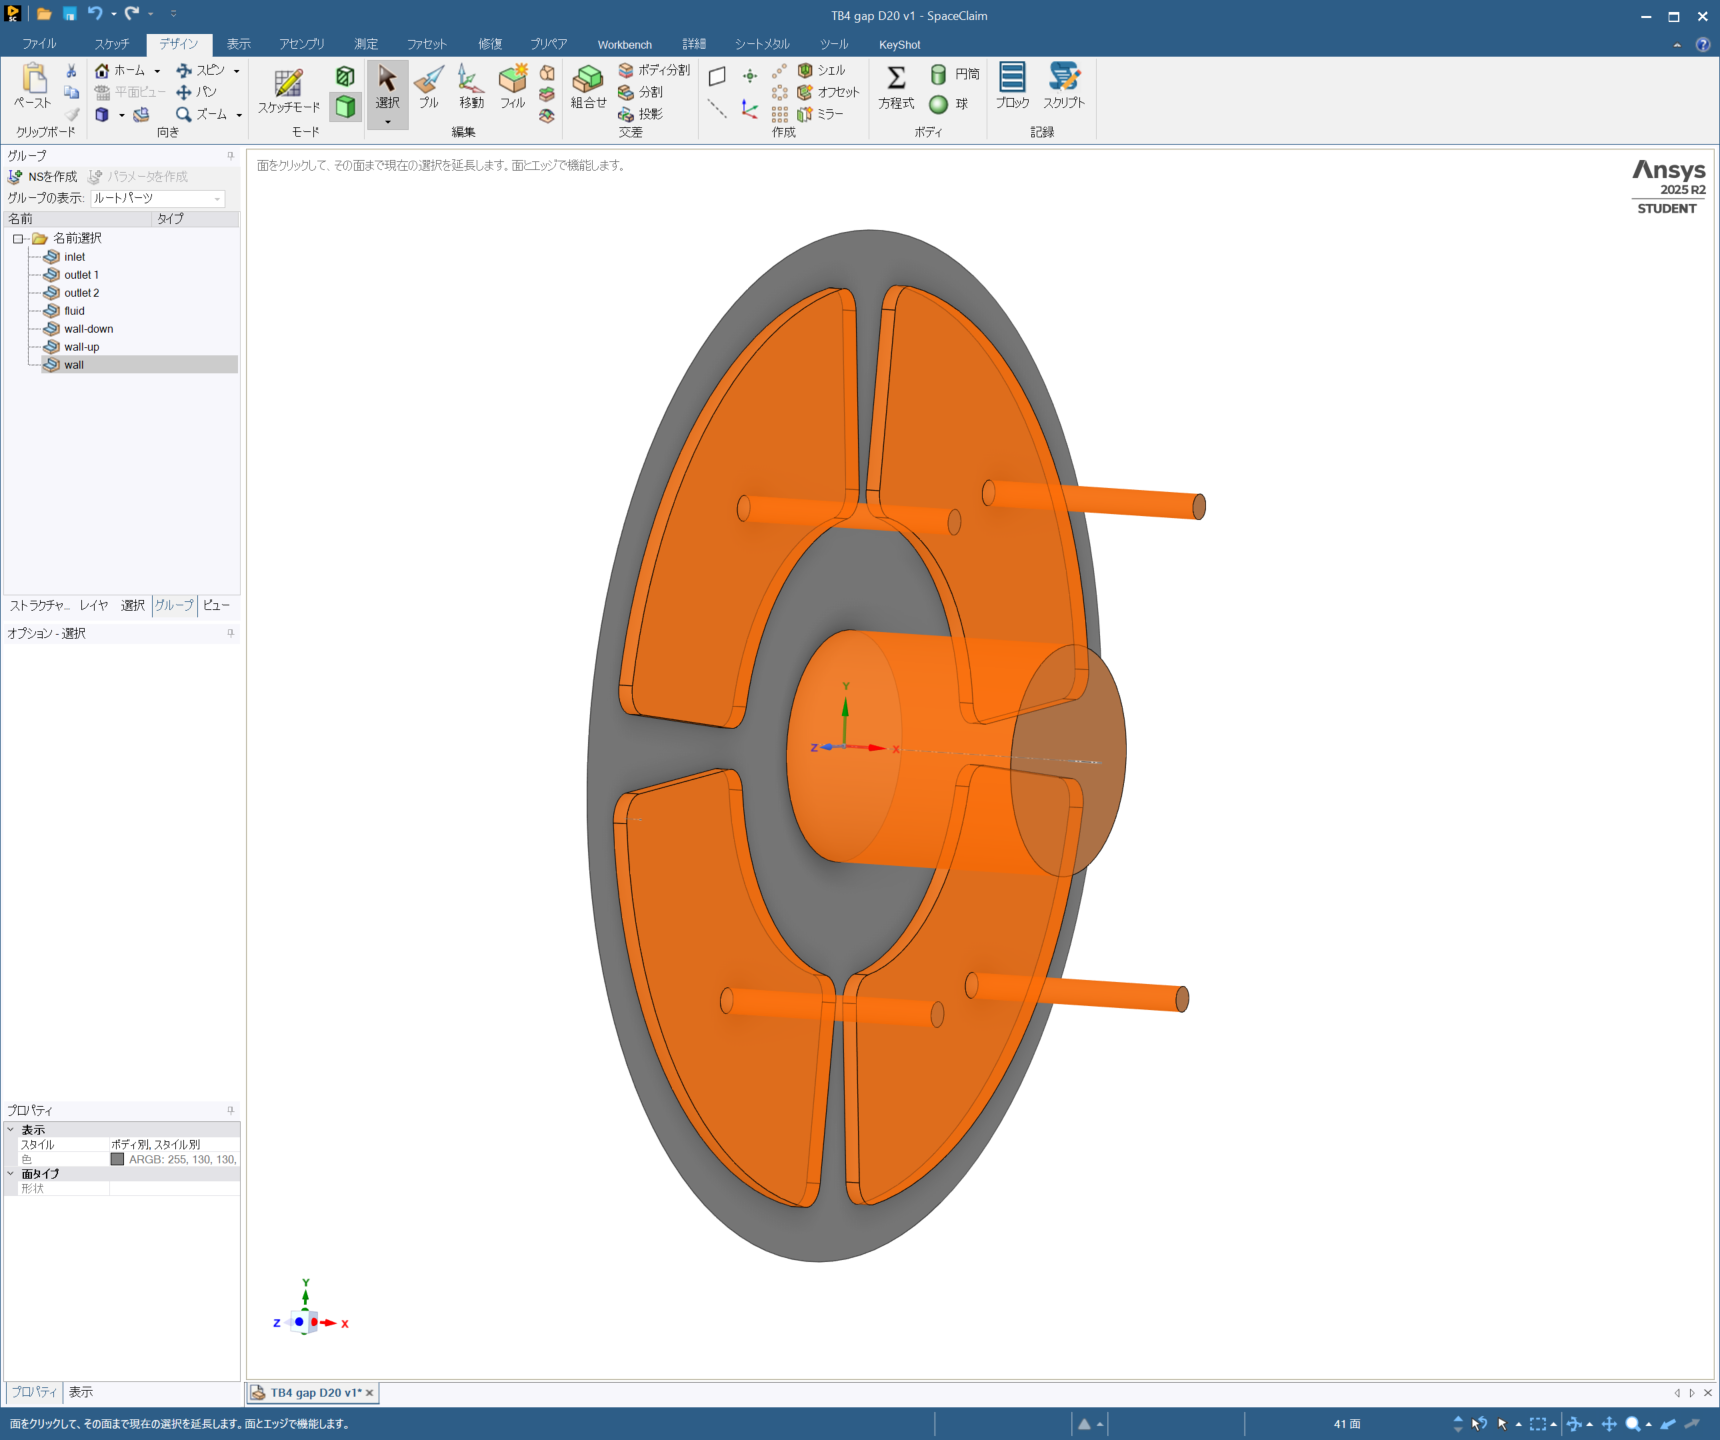1720x1440 pixels.
Task: Enter Sketch Mode (スケッチモード)
Action: [x=289, y=91]
